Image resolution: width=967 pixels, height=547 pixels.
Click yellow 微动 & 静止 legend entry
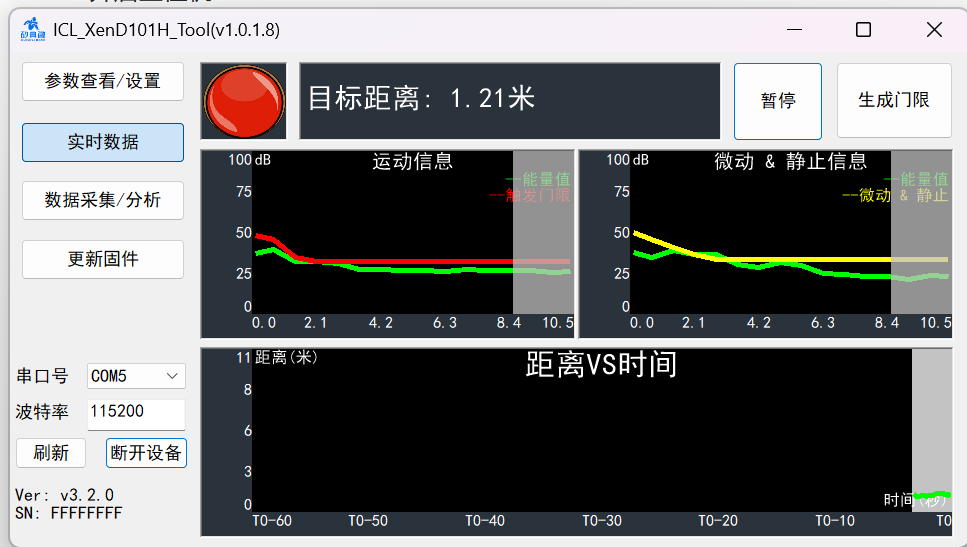coord(895,196)
